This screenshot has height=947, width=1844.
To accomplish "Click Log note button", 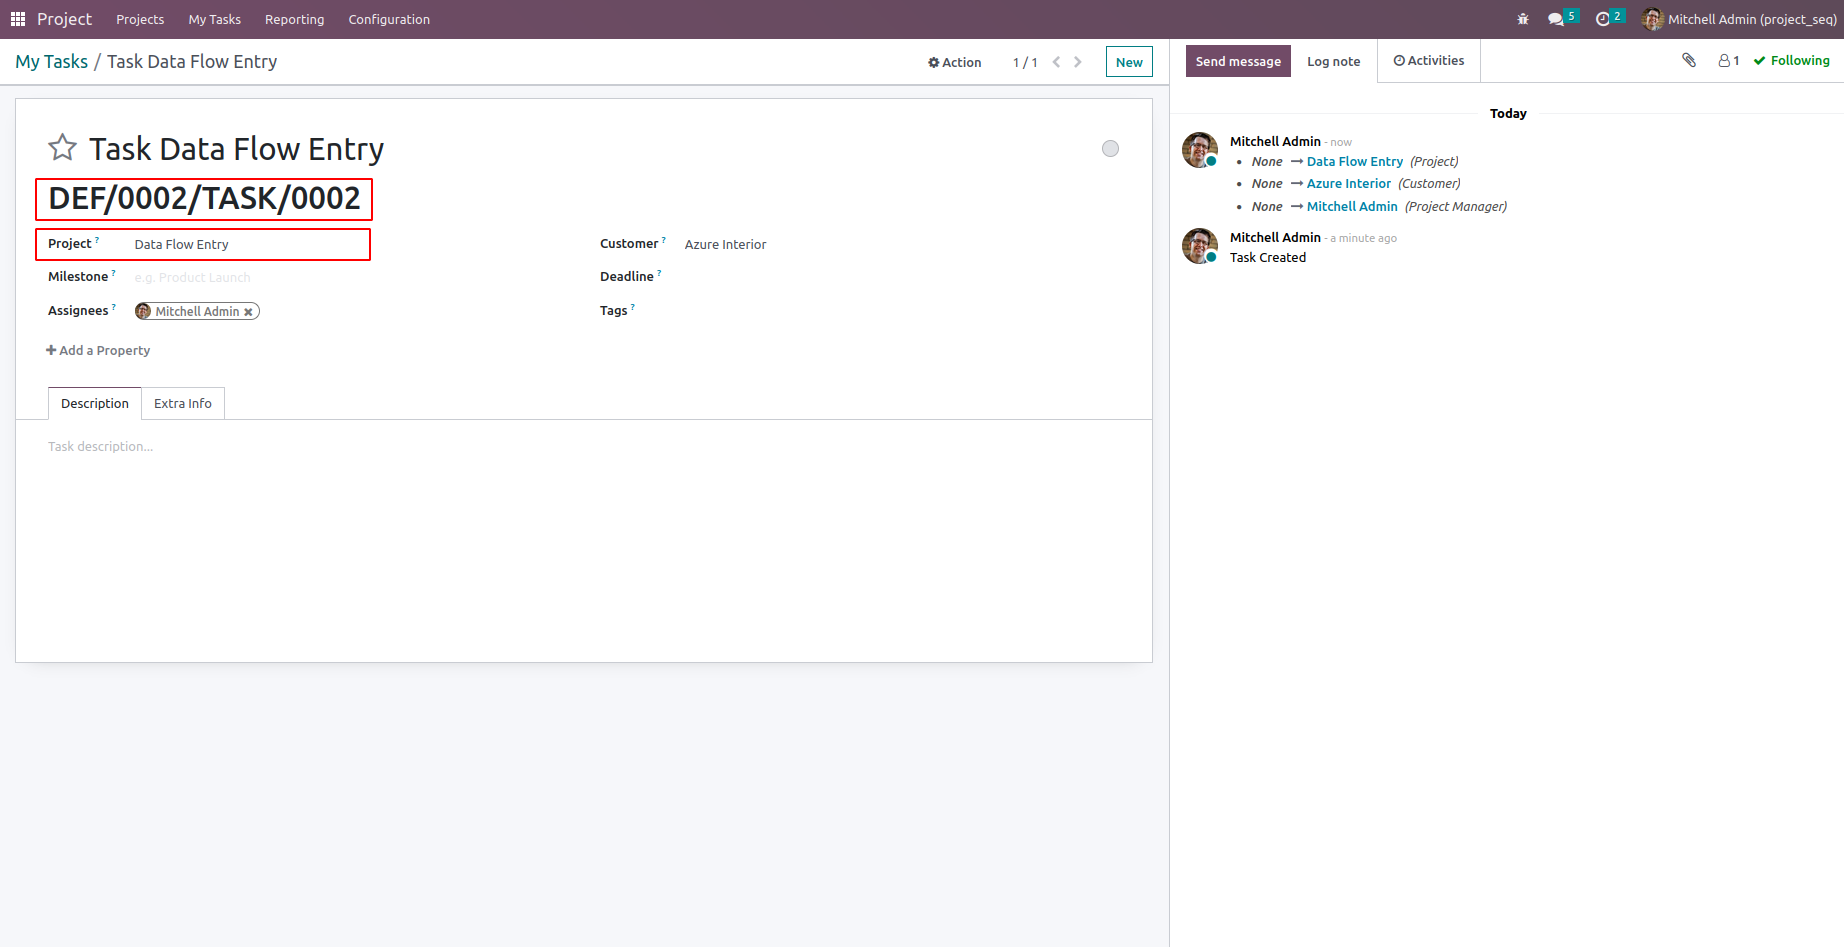I will pos(1333,61).
